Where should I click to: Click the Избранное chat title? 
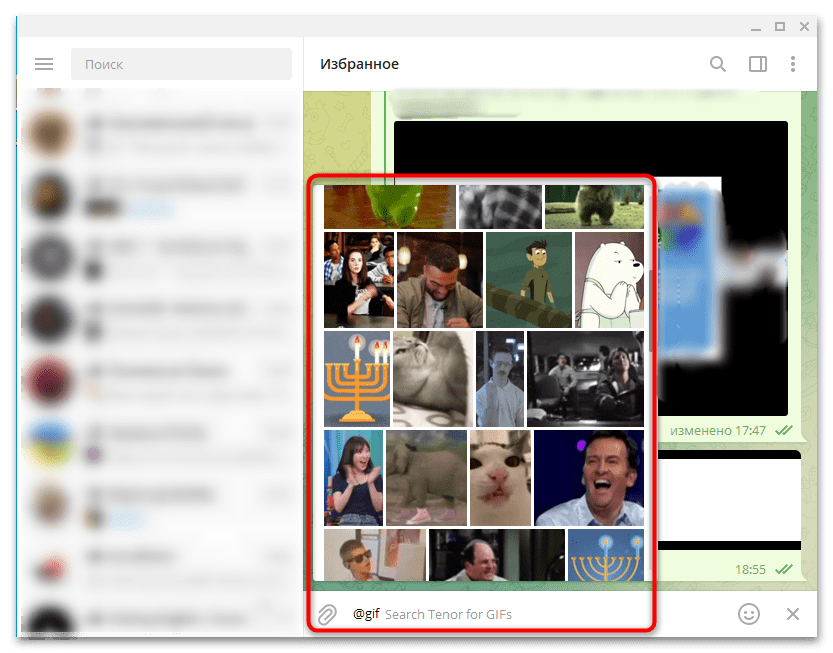359,64
